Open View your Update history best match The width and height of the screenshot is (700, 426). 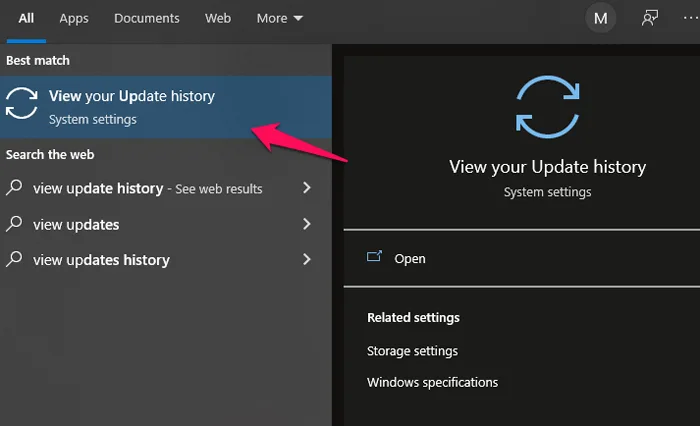tap(166, 107)
